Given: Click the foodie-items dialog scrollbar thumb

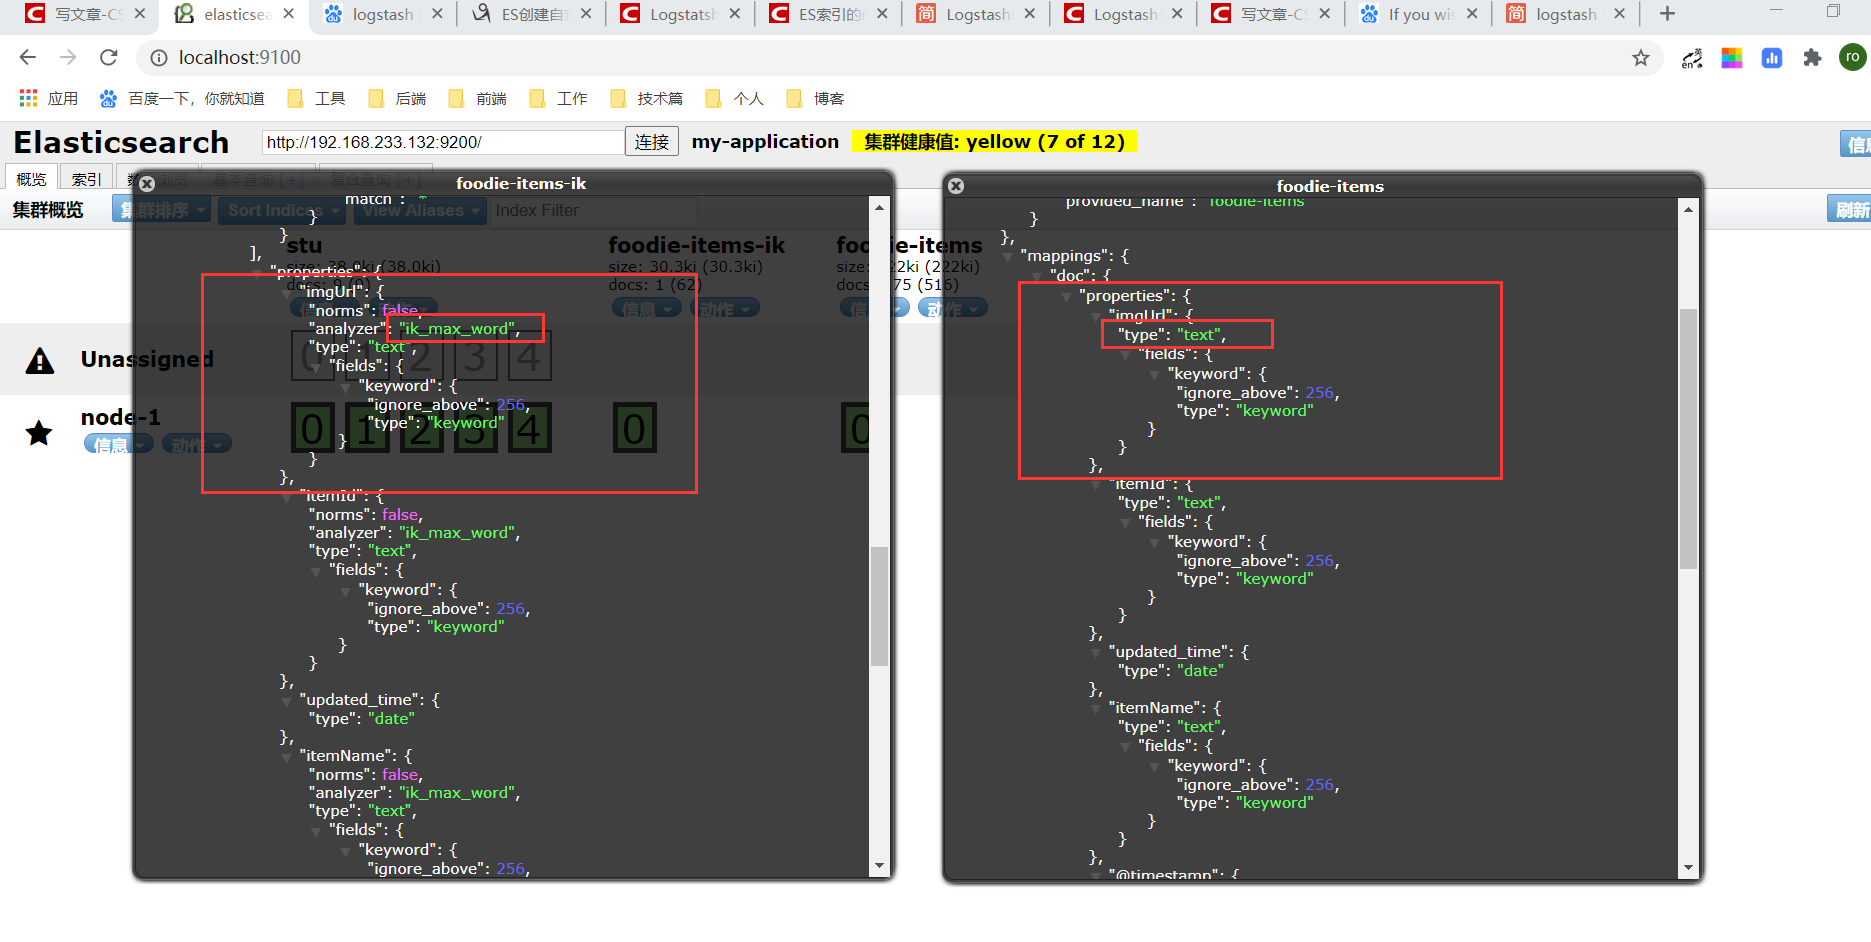Looking at the screenshot, I should [1688, 440].
